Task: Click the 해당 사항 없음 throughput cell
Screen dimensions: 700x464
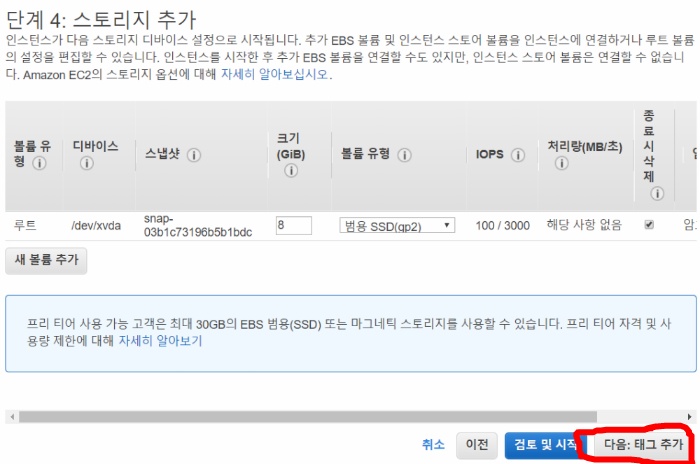Action: coord(584,225)
